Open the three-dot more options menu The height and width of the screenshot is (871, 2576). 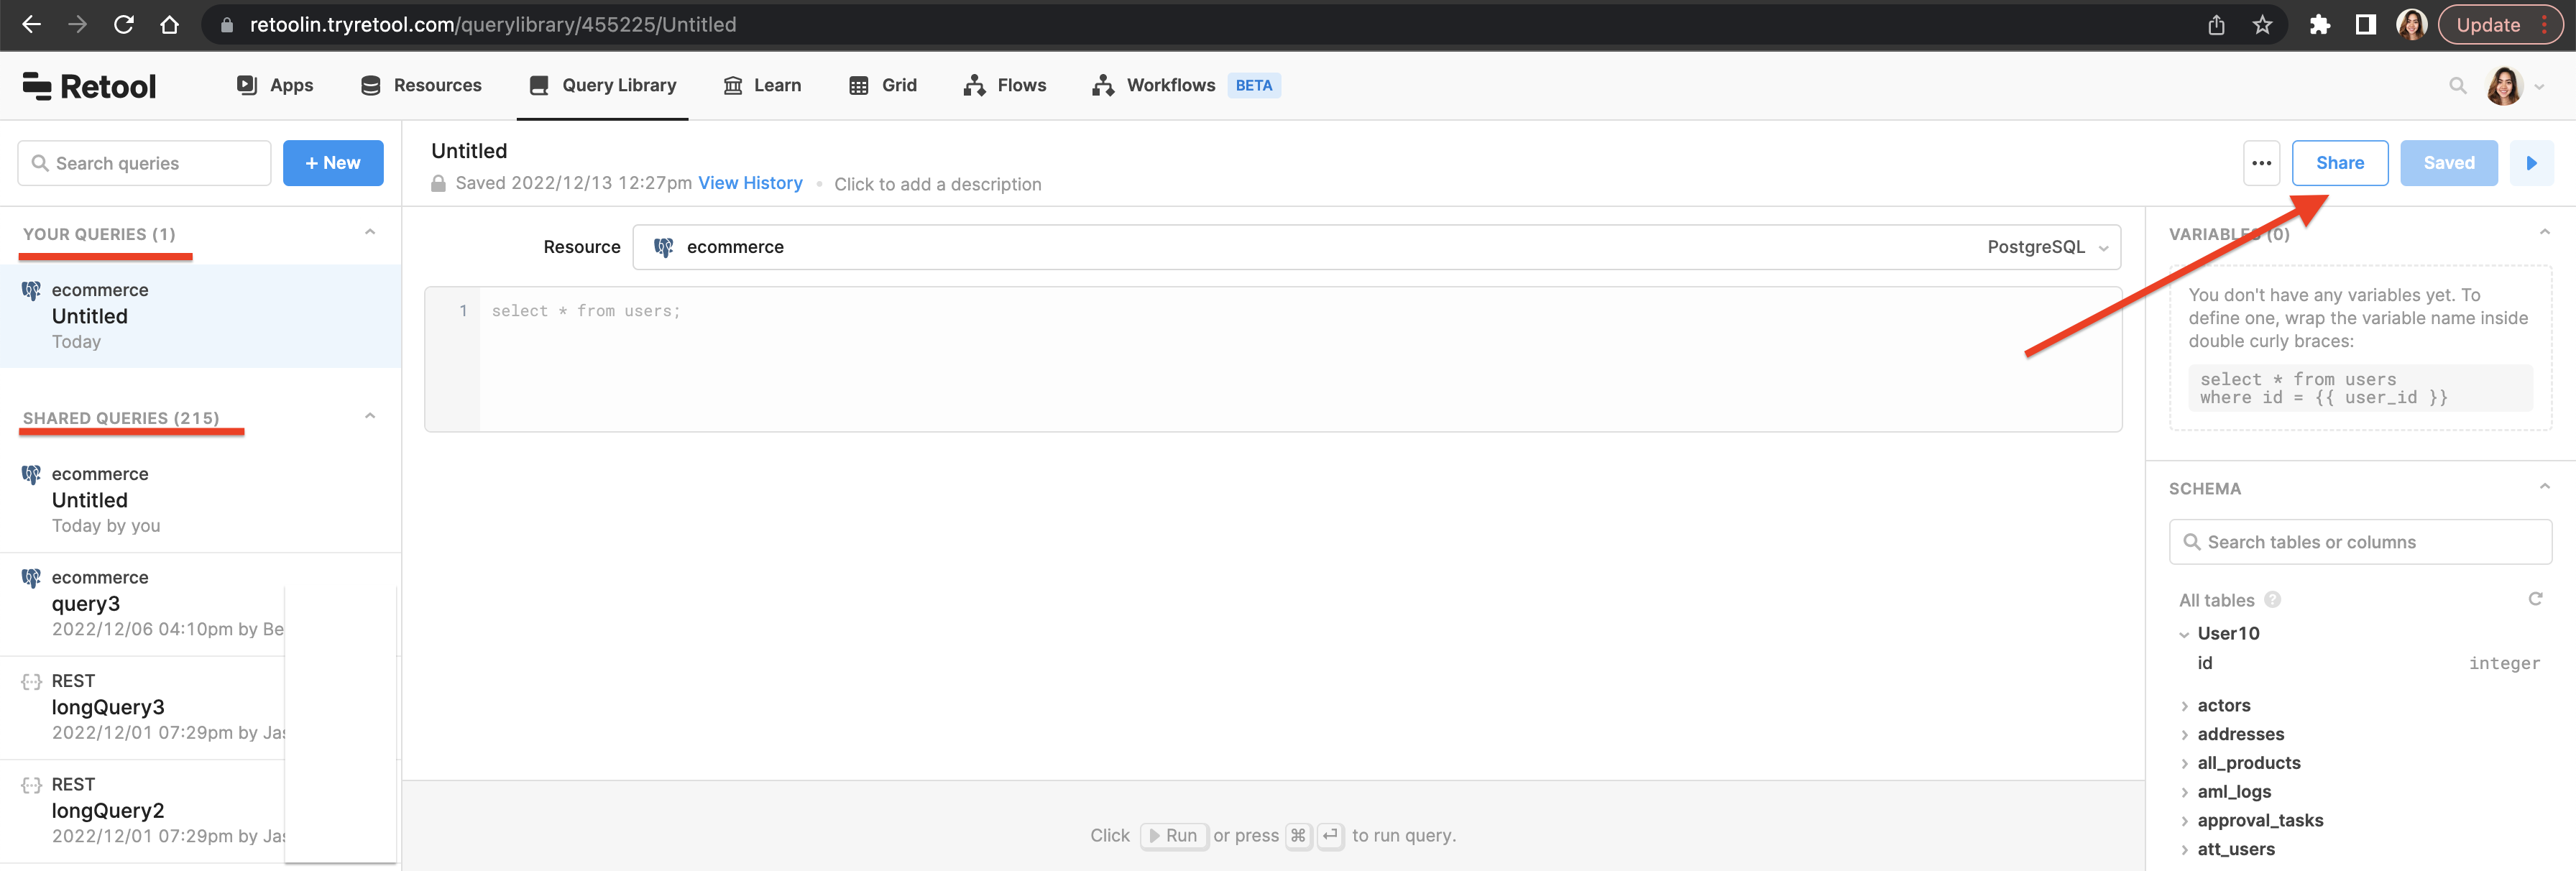(2261, 163)
